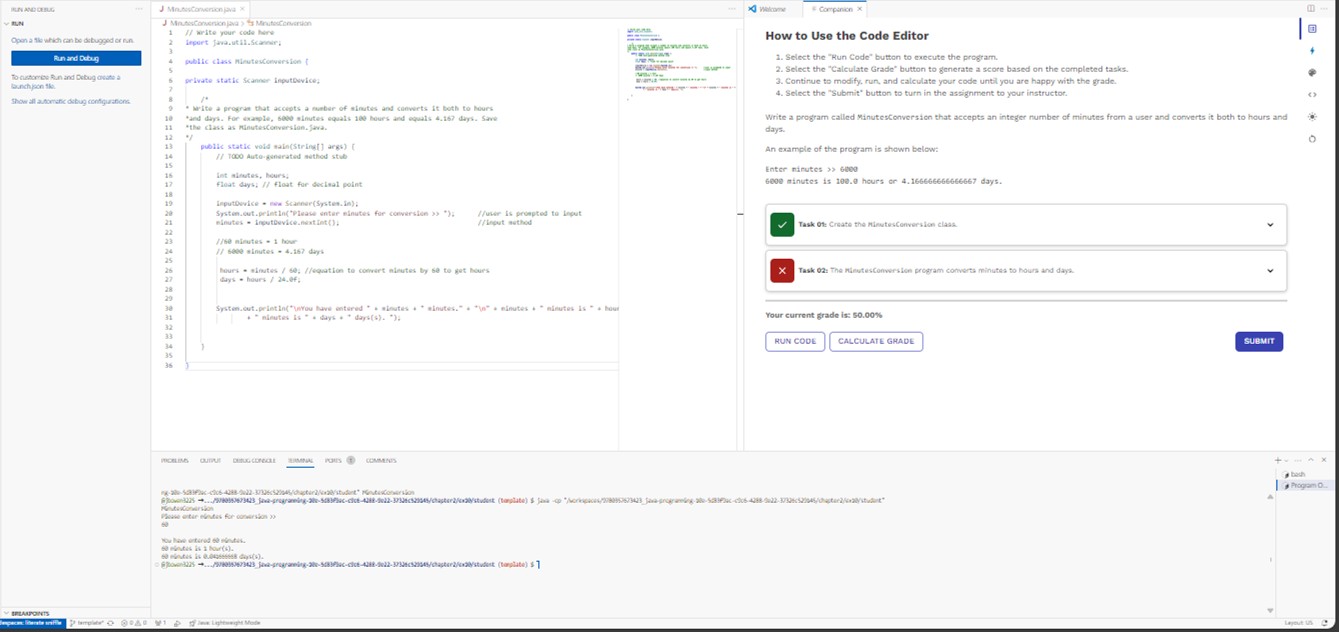Open the split editor icon
The image size is (1339, 632).
tap(1310, 8)
